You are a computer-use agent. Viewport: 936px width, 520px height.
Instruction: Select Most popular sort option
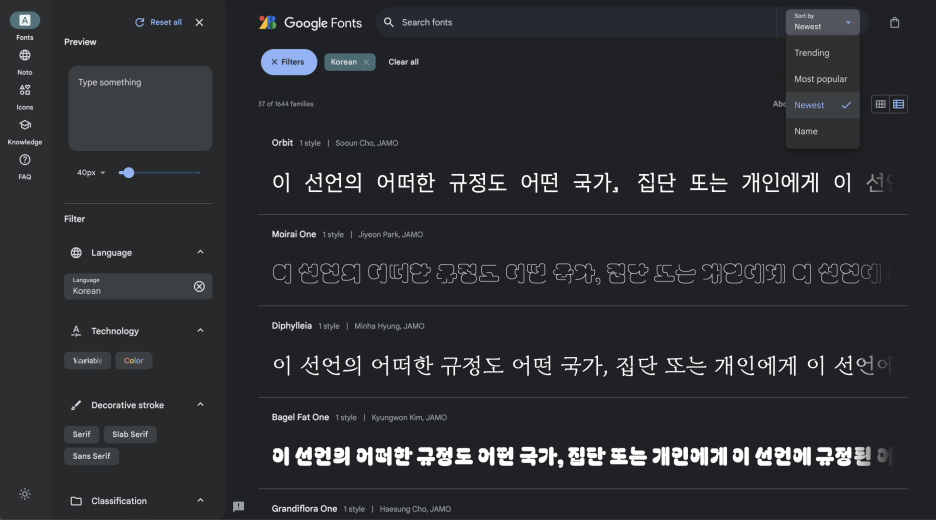(823, 79)
